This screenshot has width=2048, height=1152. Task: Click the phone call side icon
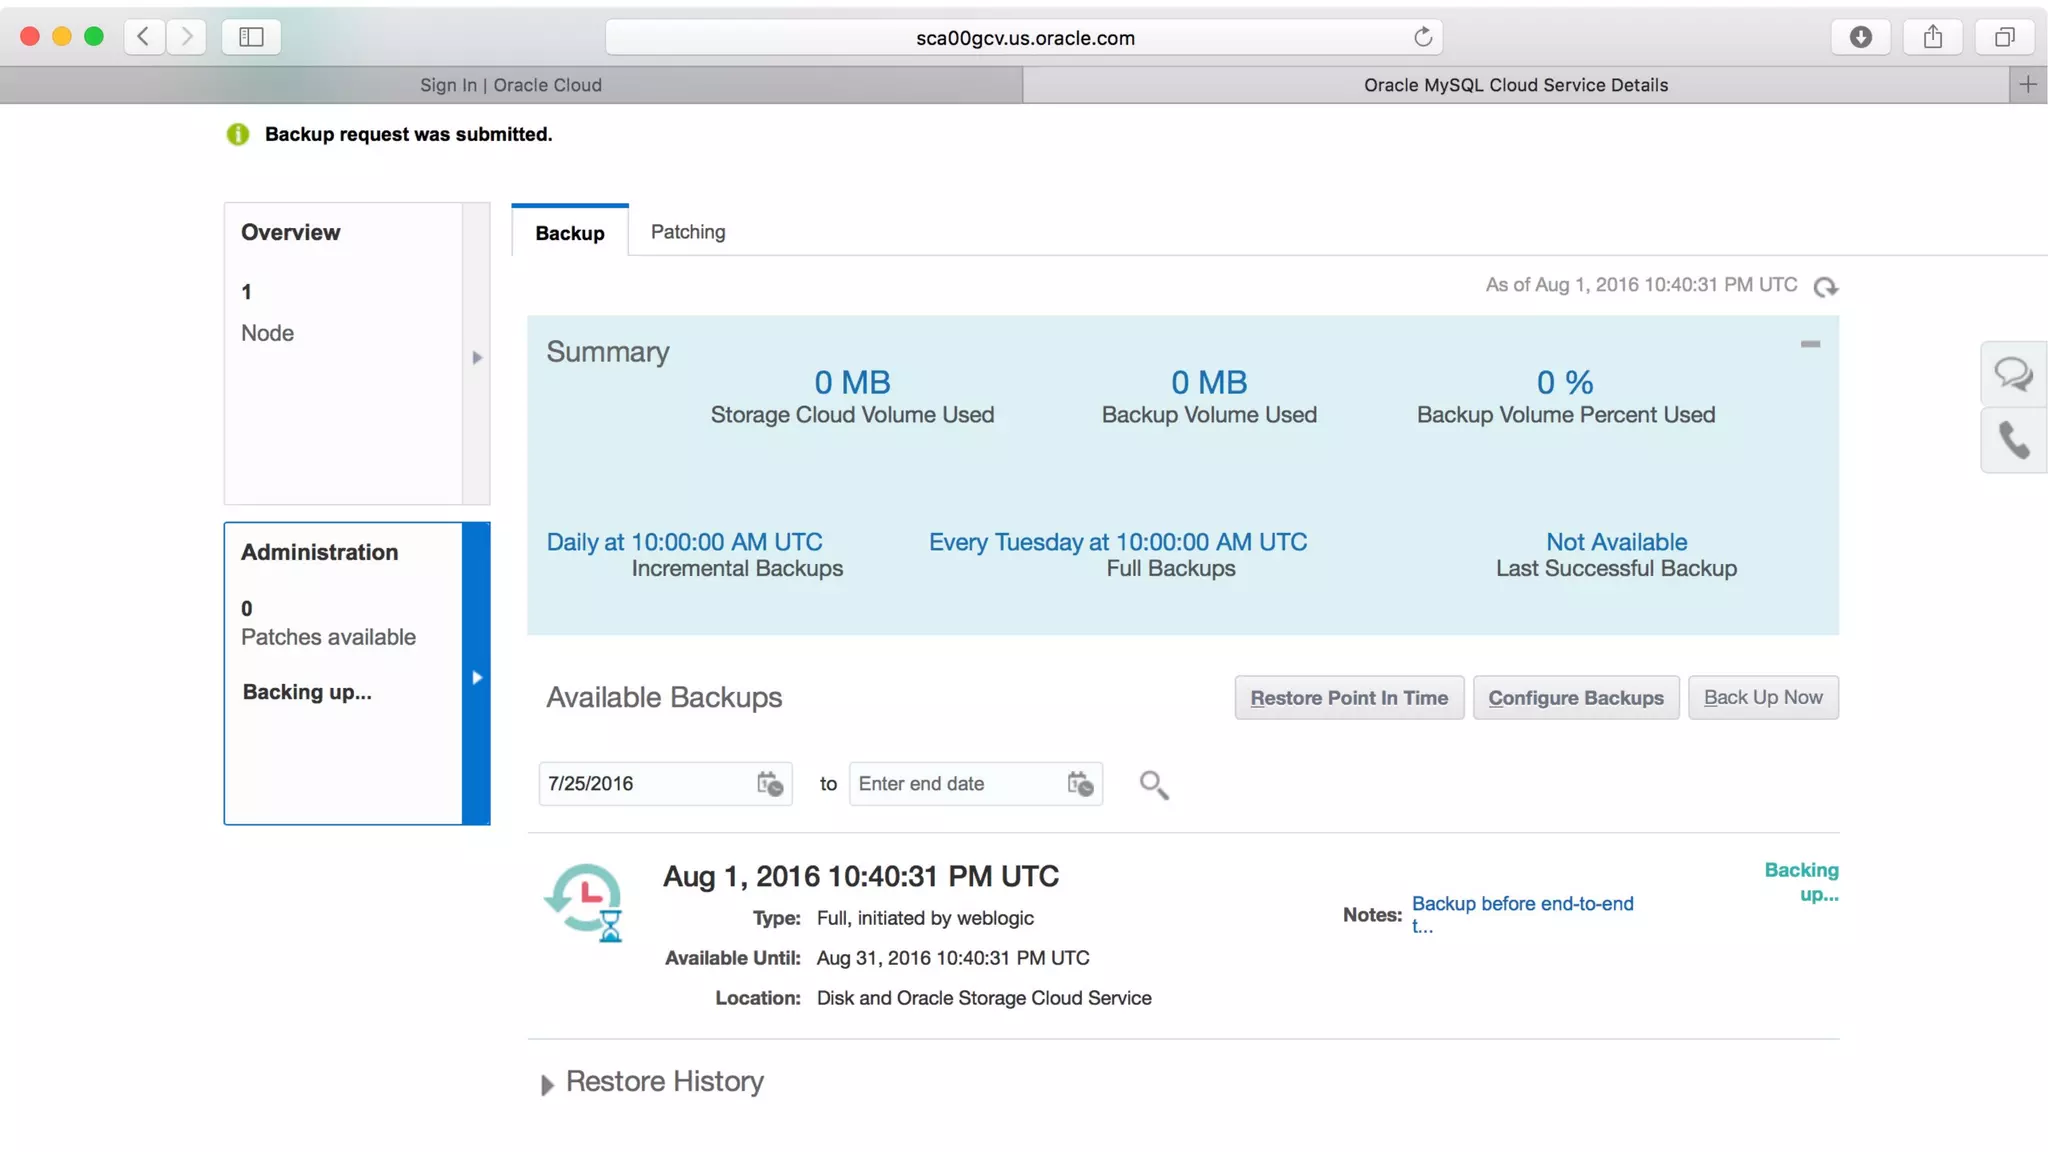pos(2012,440)
